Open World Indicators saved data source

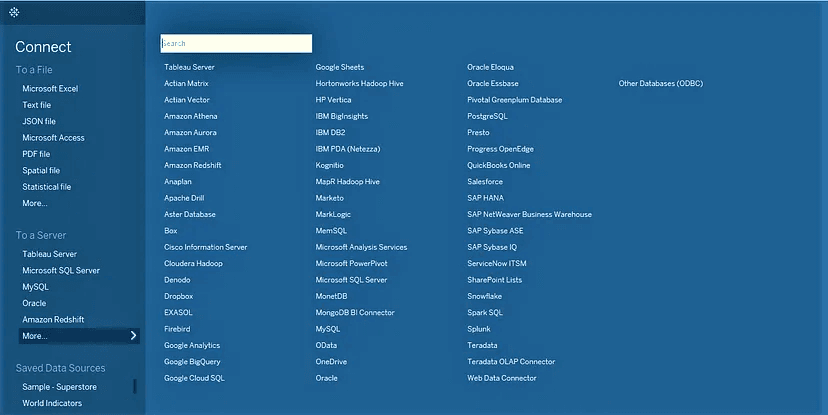(x=52, y=403)
